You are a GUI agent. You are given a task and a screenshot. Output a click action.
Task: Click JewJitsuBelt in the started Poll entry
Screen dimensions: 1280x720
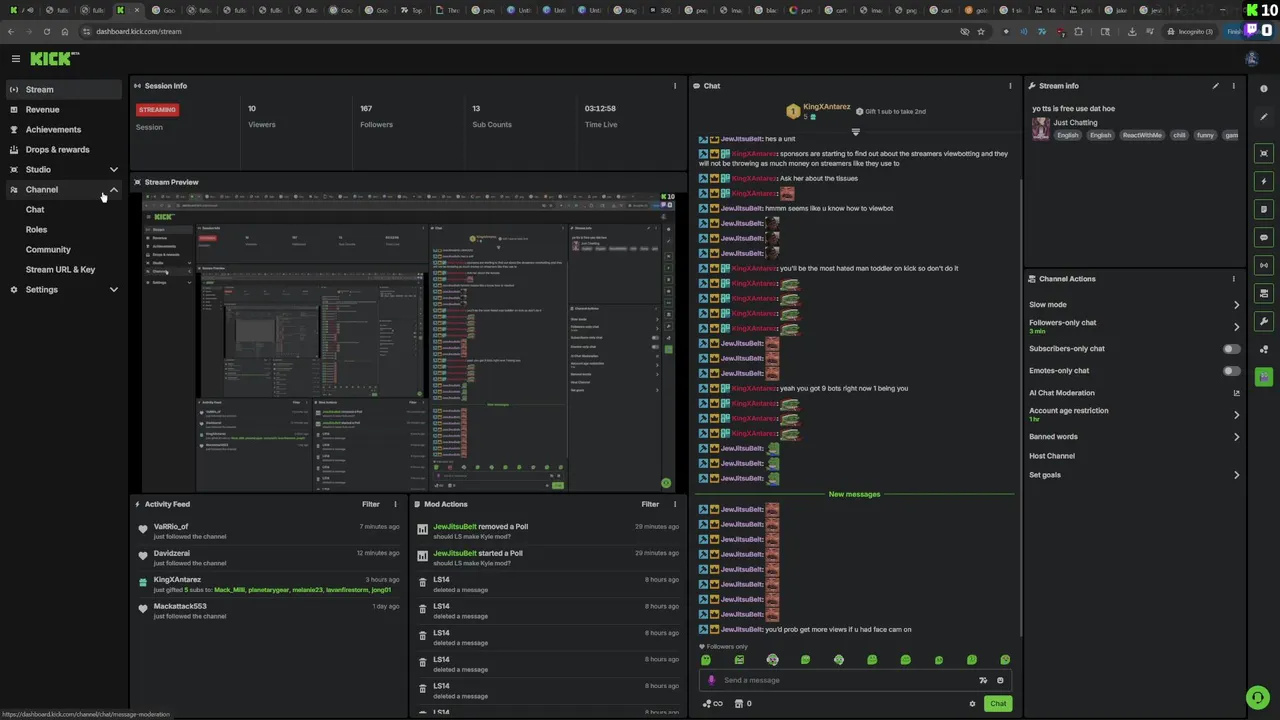[x=454, y=553]
